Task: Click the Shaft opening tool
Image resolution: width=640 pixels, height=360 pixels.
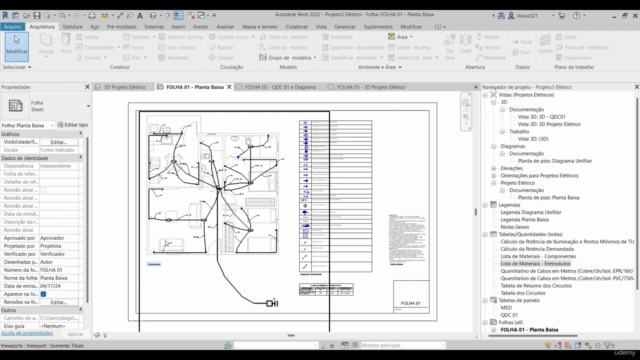Action: [x=465, y=44]
